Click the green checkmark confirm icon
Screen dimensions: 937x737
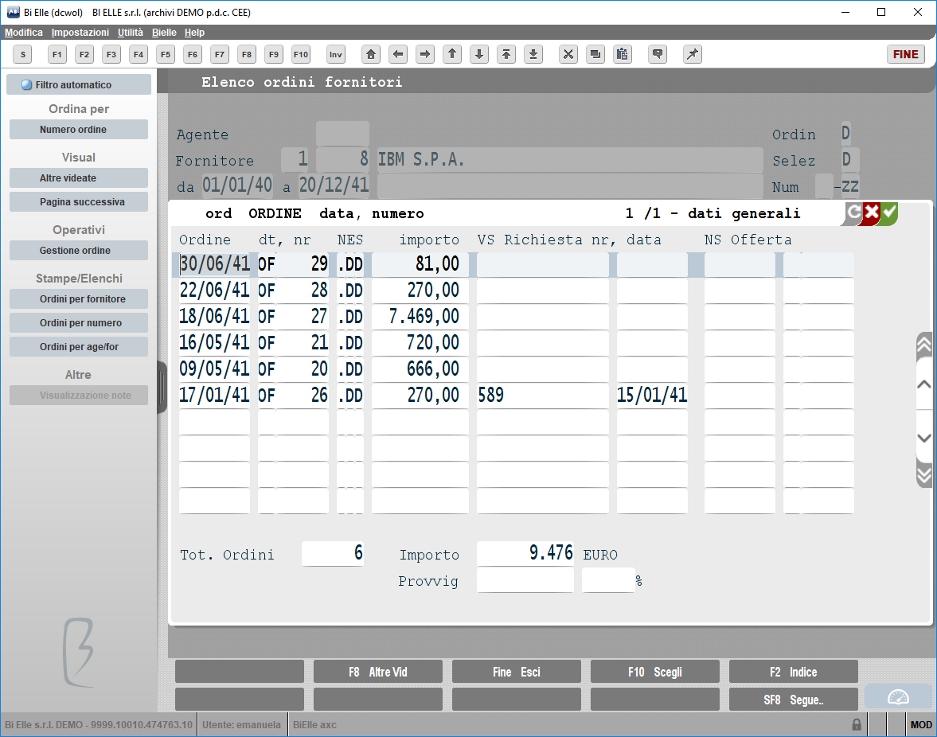890,212
